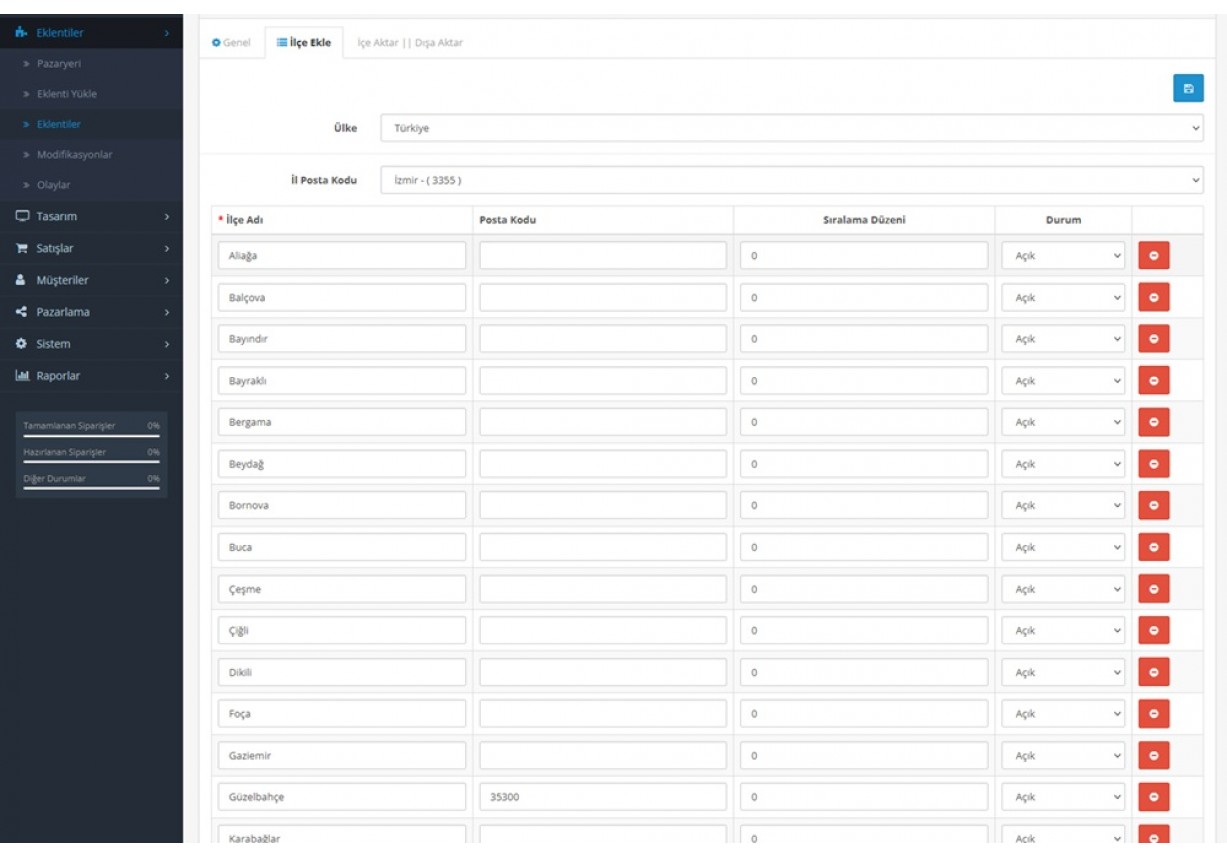The width and height of the screenshot is (1227, 857).
Task: Open the Durum dropdown for Aliağa row
Action: pyautogui.click(x=1064, y=254)
